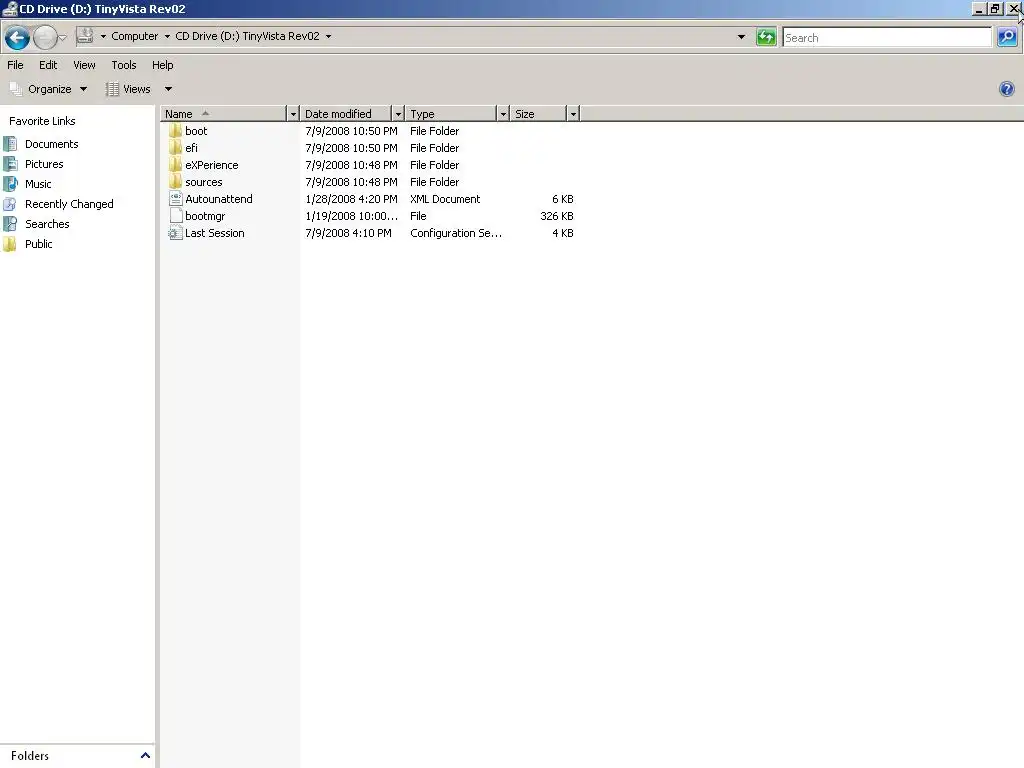
Task: Click the Recently Changed icon
Action: pyautogui.click(x=10, y=204)
